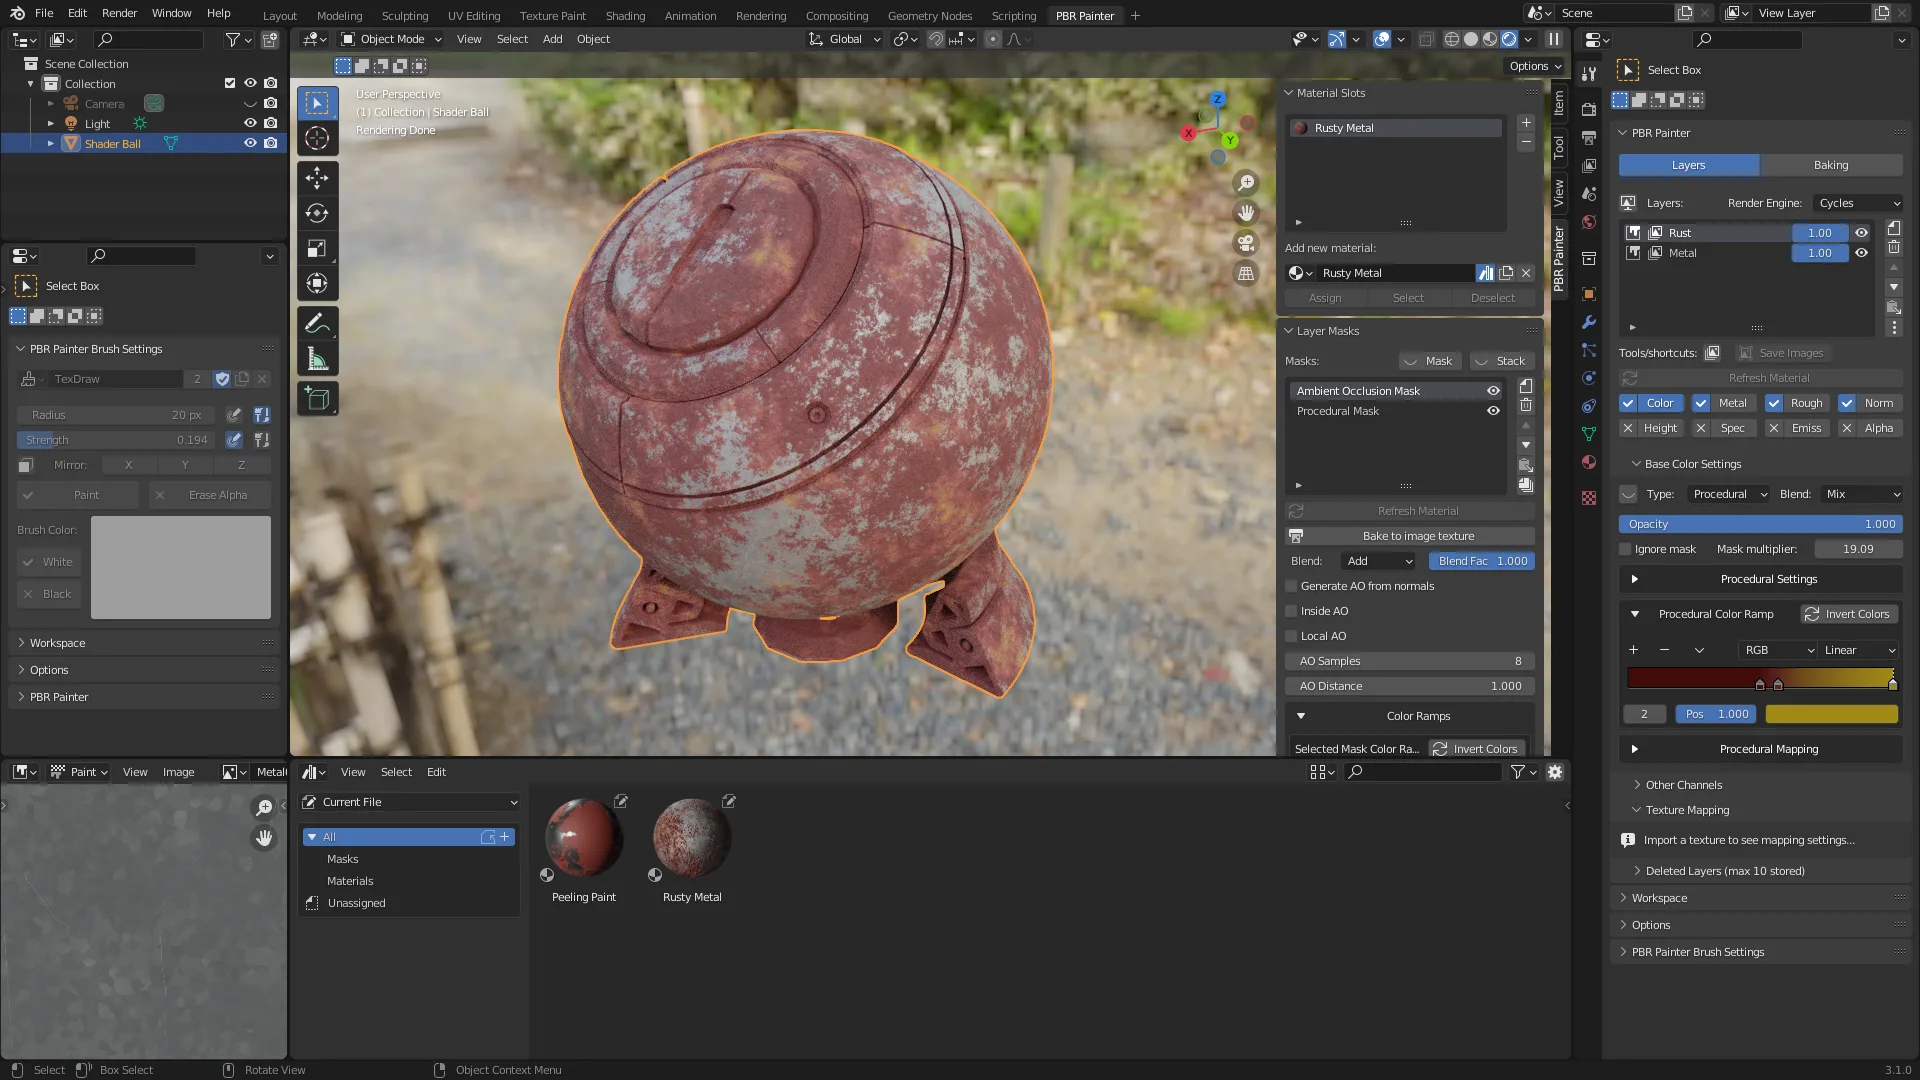Adjust the Opacity slider
This screenshot has width=1920, height=1080.
(1760, 524)
